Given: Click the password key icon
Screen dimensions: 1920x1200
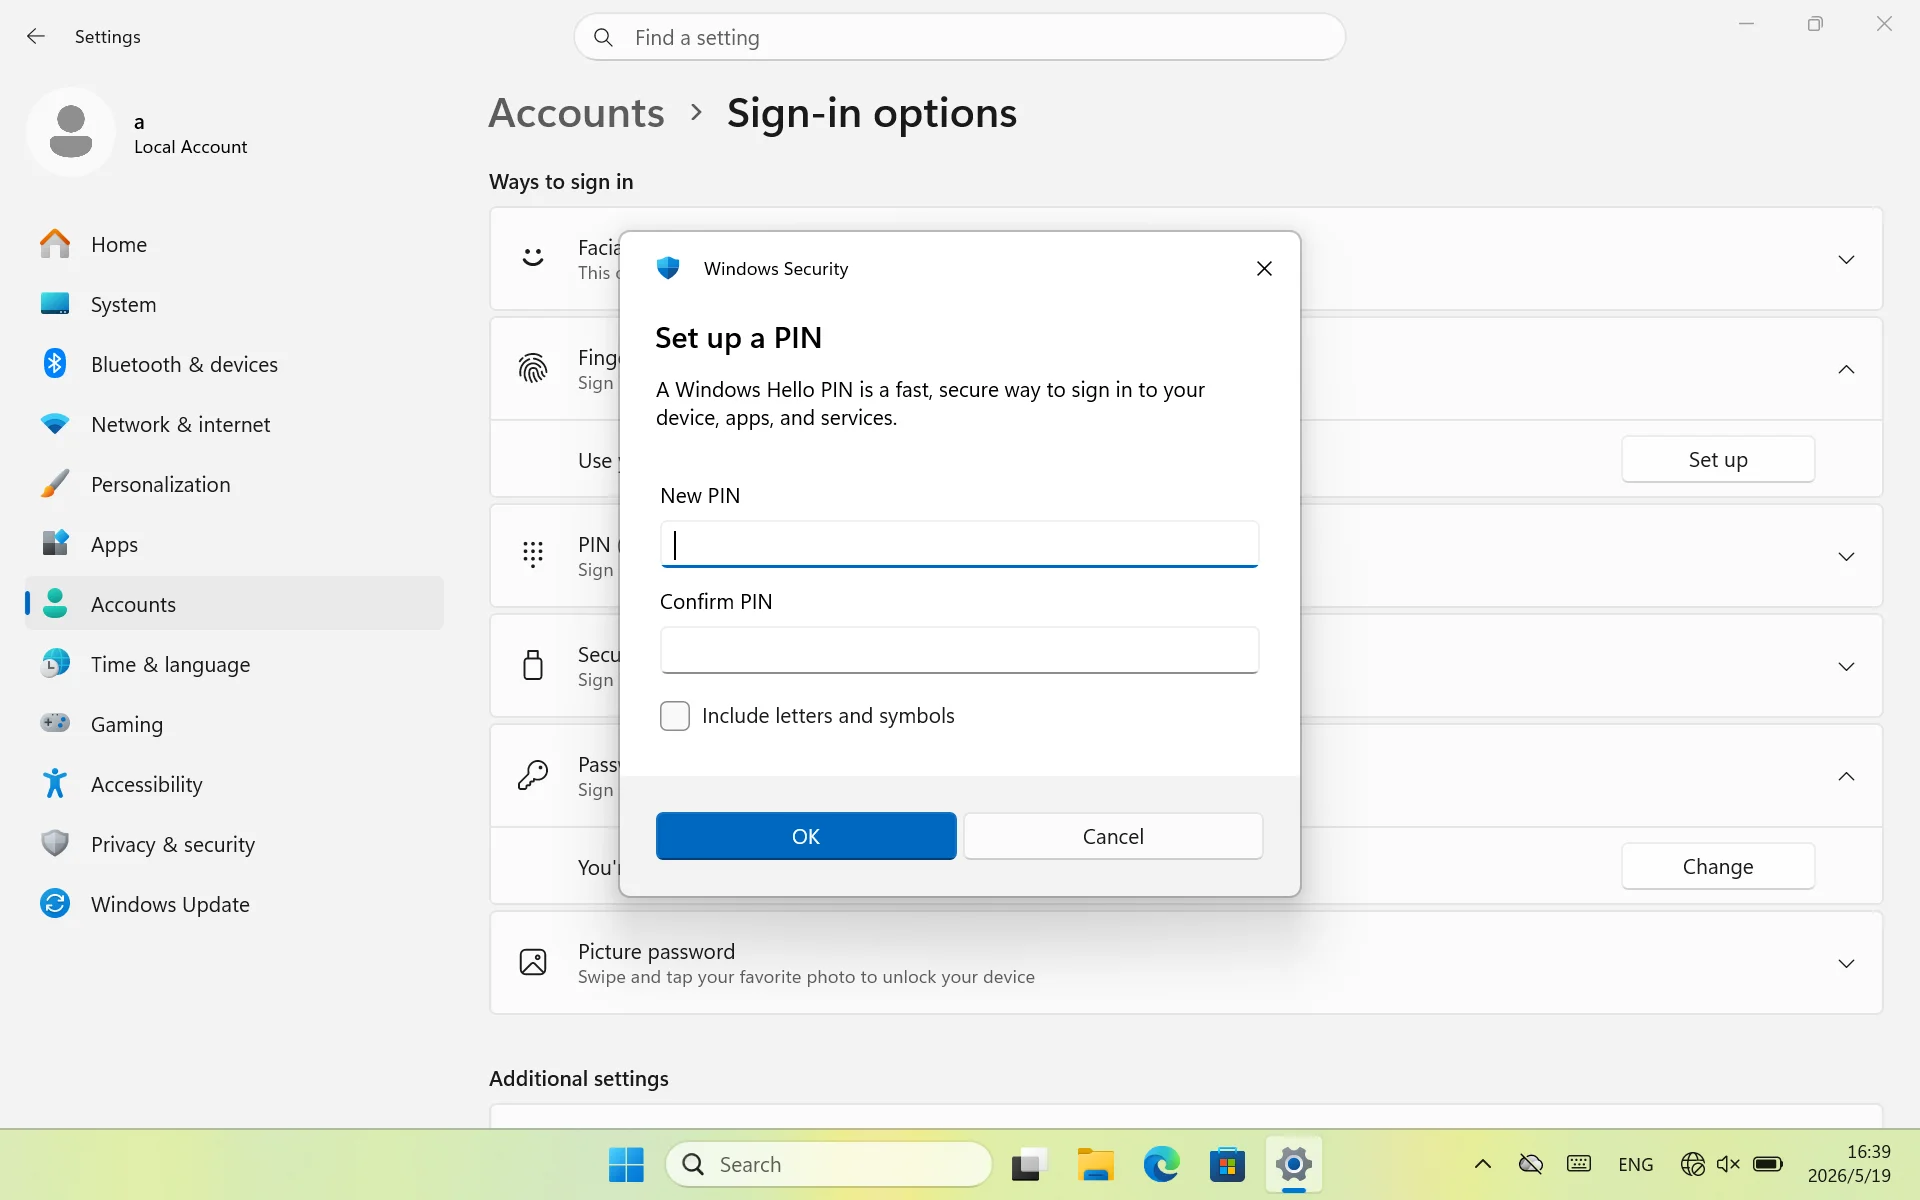Looking at the screenshot, I should 533,775.
